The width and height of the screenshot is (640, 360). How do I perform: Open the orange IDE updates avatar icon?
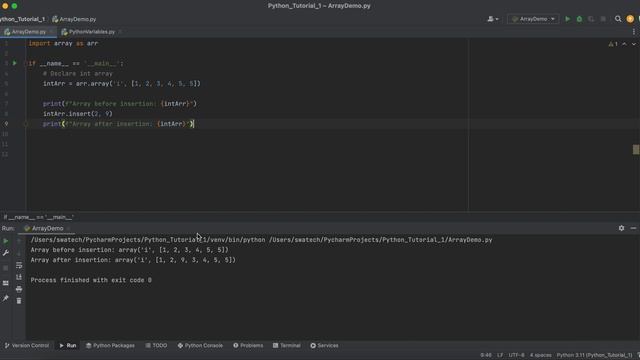(630, 19)
